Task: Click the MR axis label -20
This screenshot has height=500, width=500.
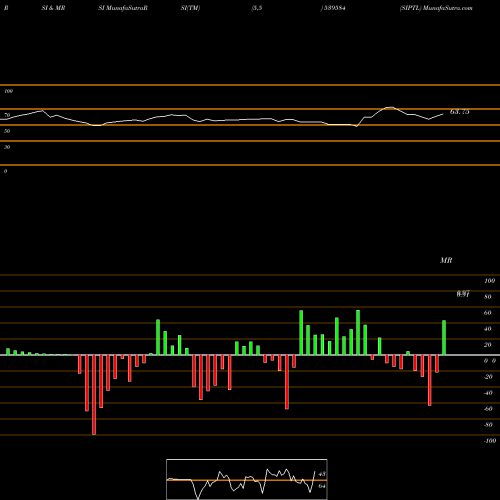Action: coord(488,377)
